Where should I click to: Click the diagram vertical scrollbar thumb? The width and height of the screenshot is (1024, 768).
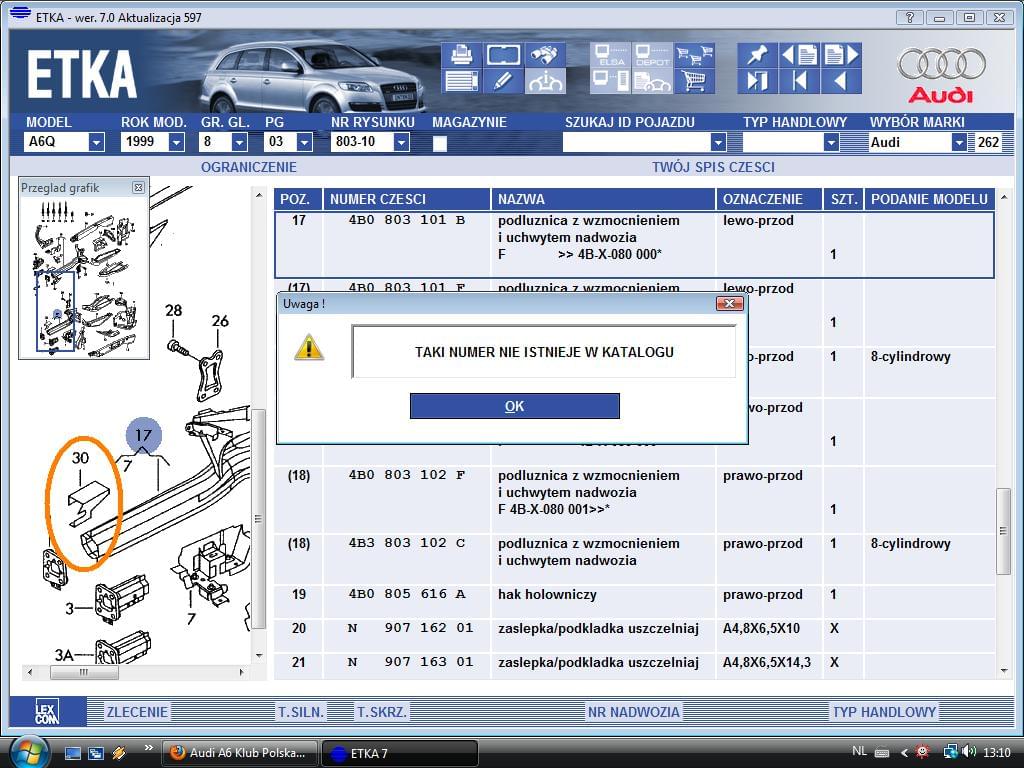click(259, 519)
